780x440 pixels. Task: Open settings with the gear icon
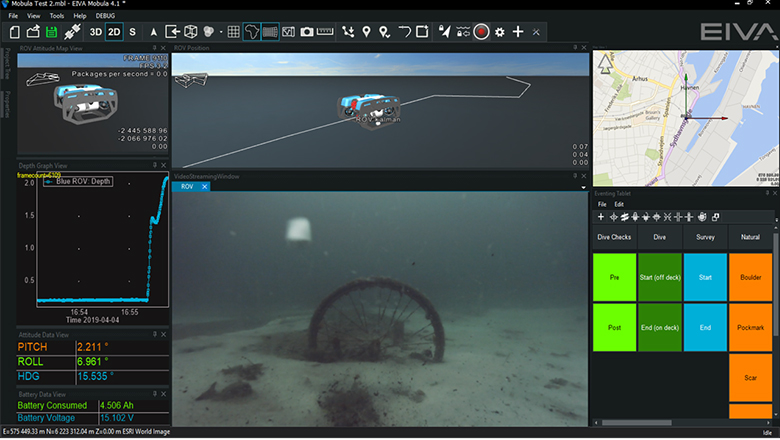[500, 32]
